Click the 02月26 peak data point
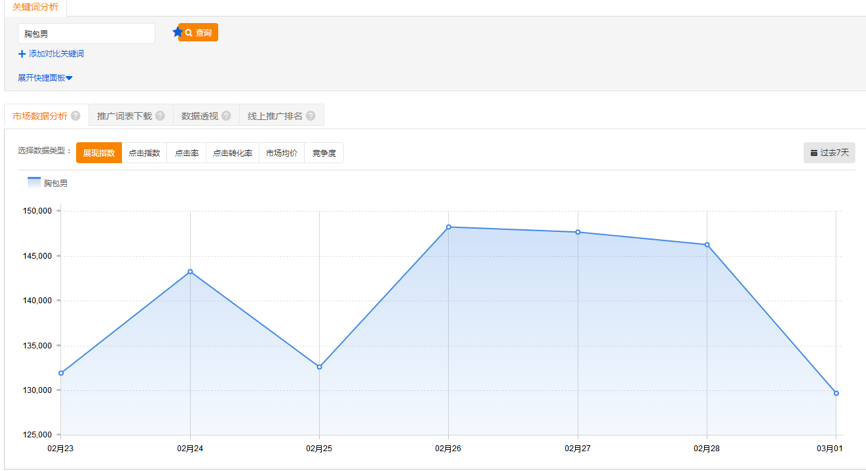This screenshot has width=866, height=471. 448,227
